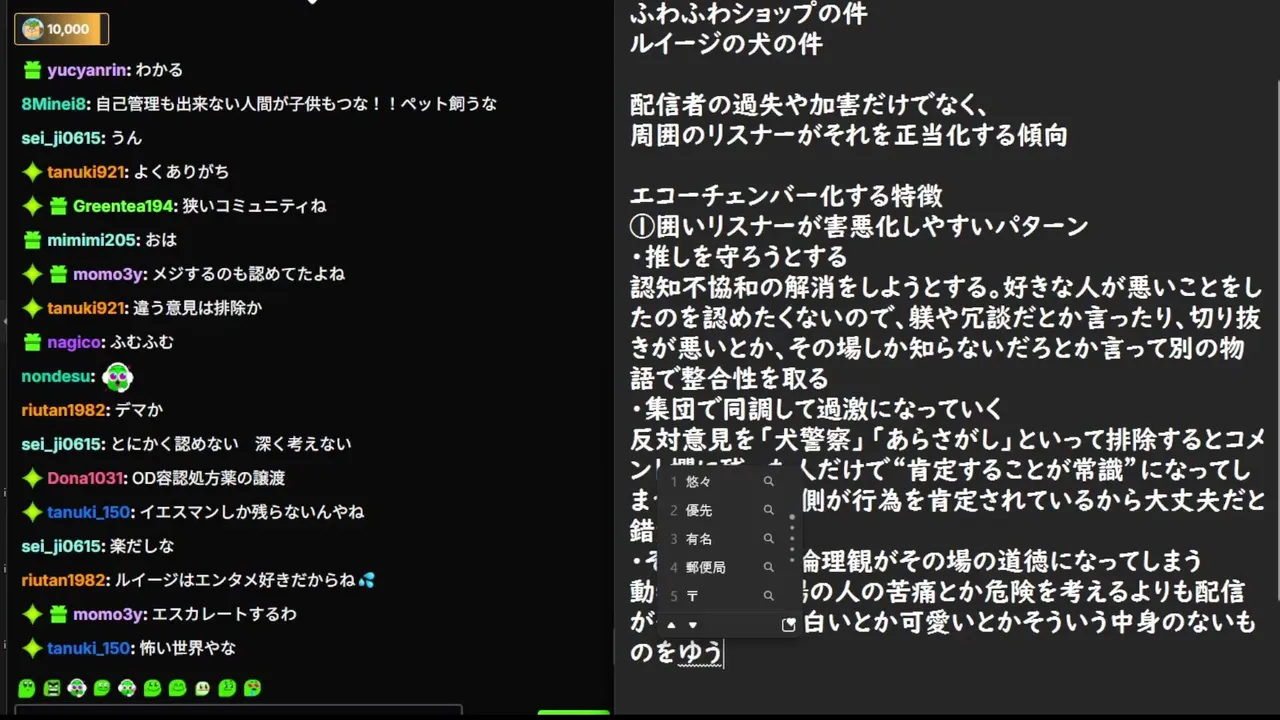Click the star badge beside Dona1031
Screen dimensions: 1280x720
tap(33, 478)
